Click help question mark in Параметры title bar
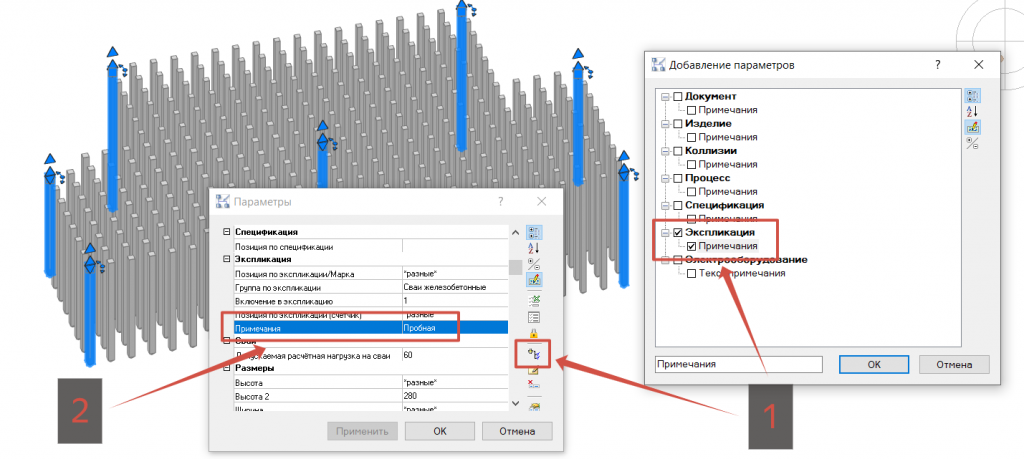 click(x=500, y=202)
